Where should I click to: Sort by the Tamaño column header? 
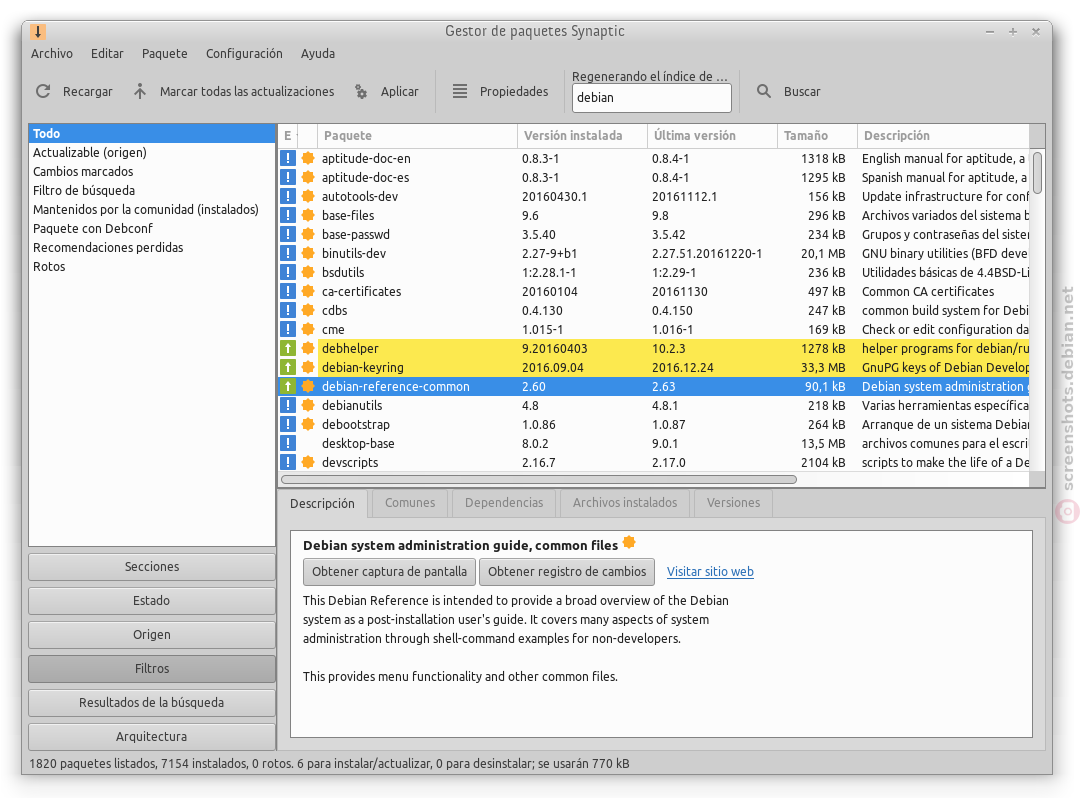coord(818,136)
